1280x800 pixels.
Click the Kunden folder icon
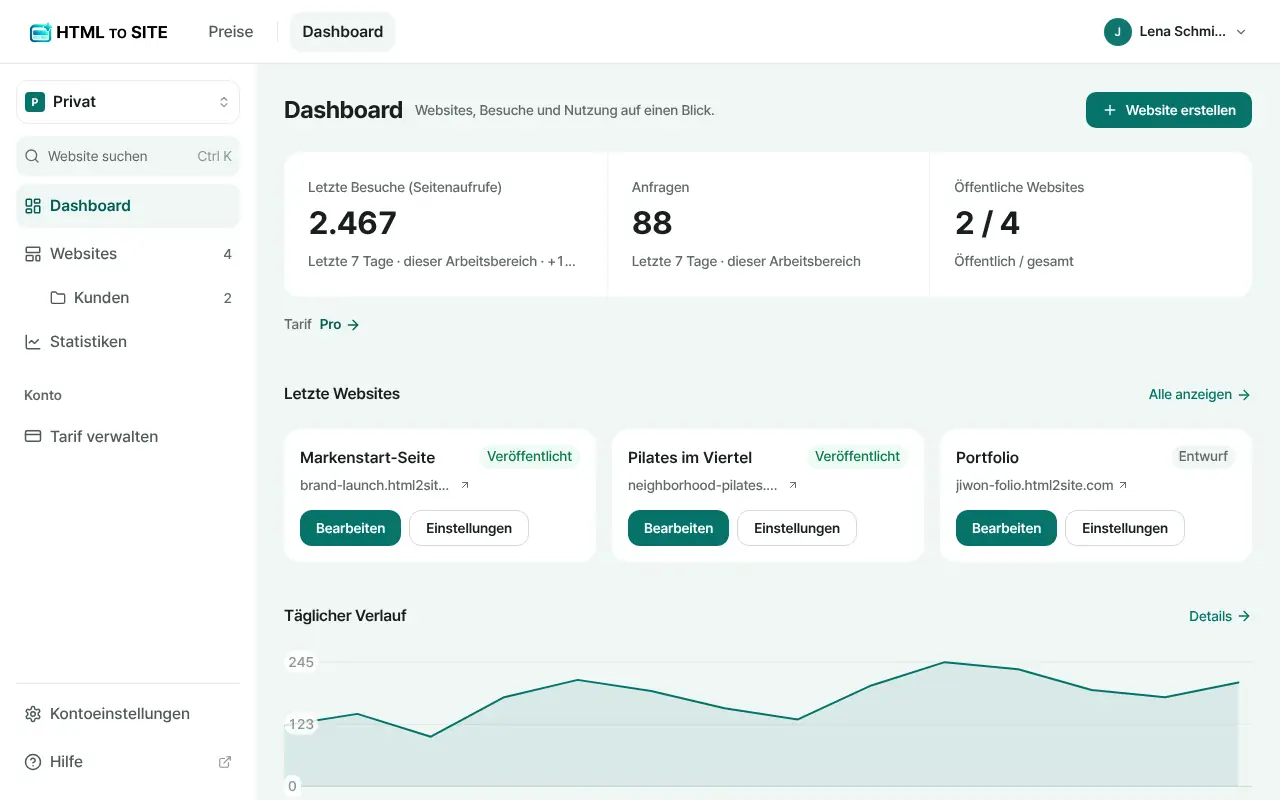(57, 298)
